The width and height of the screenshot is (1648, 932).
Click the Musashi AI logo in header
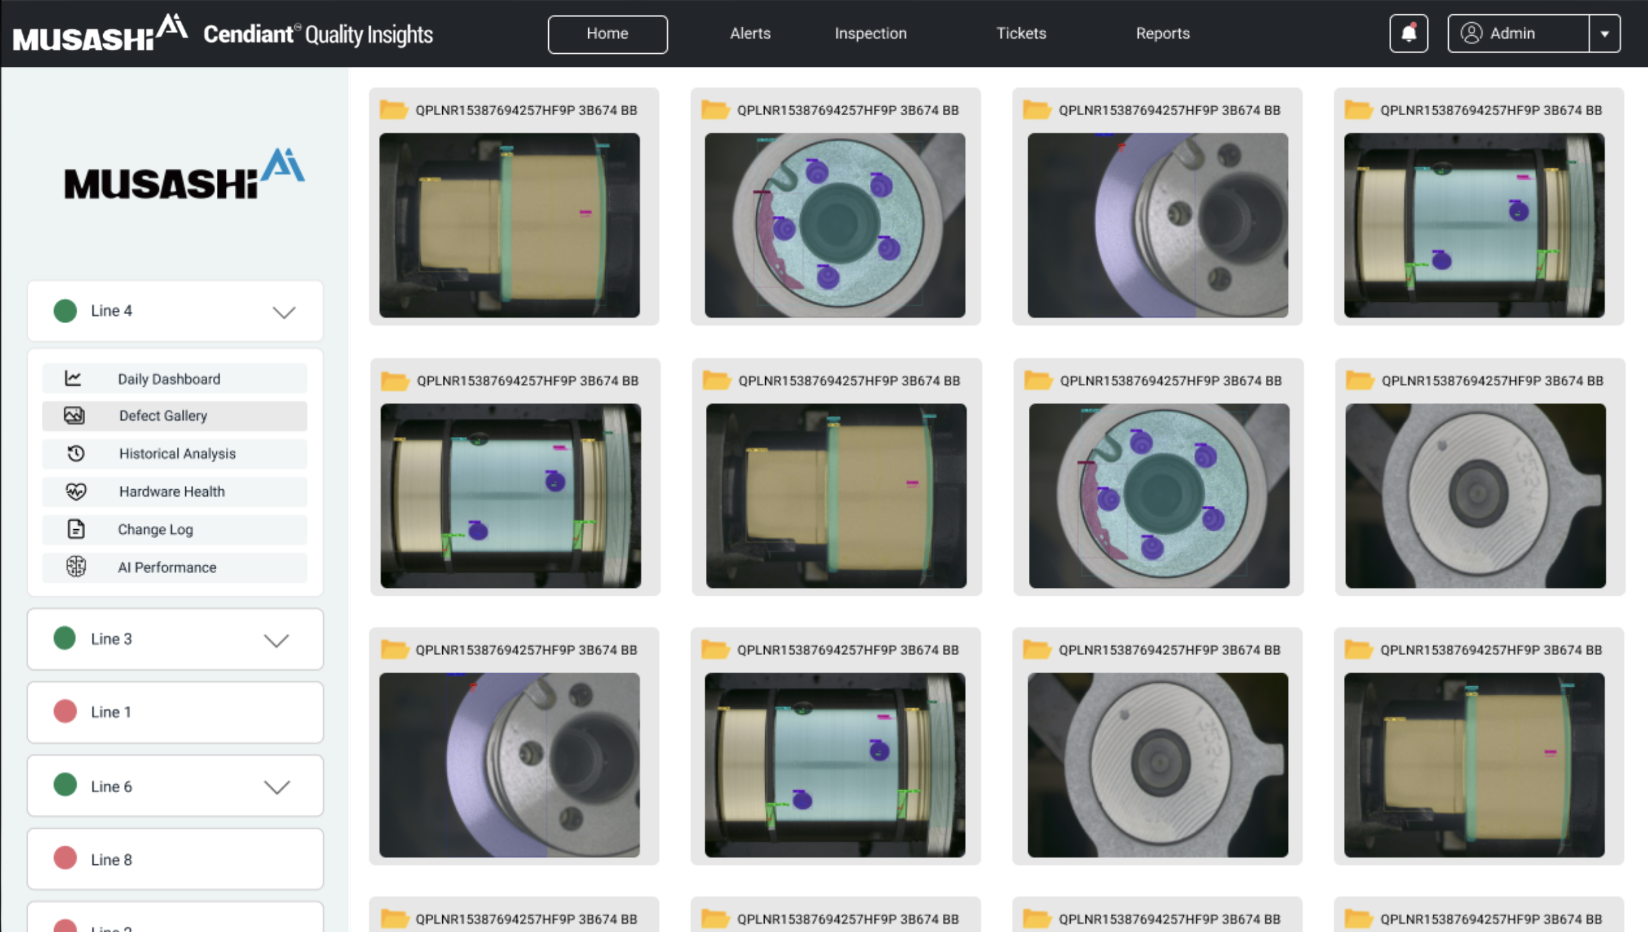click(x=100, y=33)
